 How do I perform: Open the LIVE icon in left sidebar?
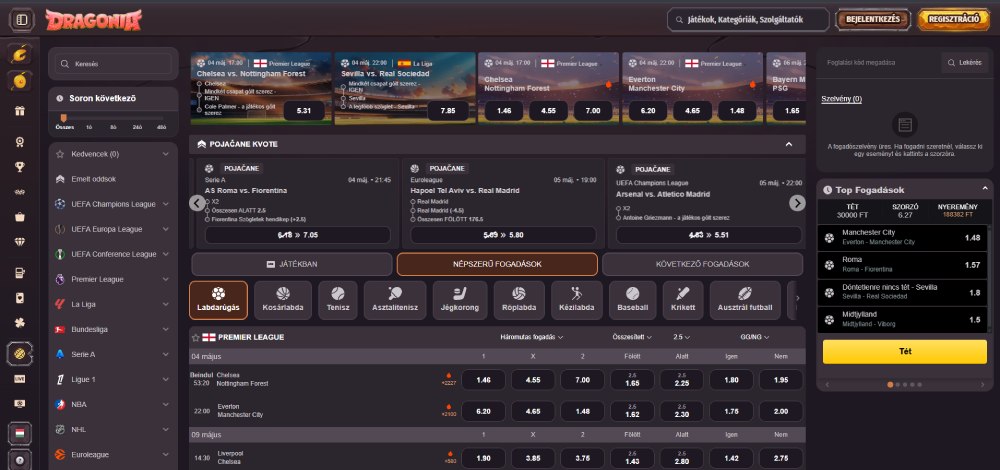pyautogui.click(x=20, y=379)
